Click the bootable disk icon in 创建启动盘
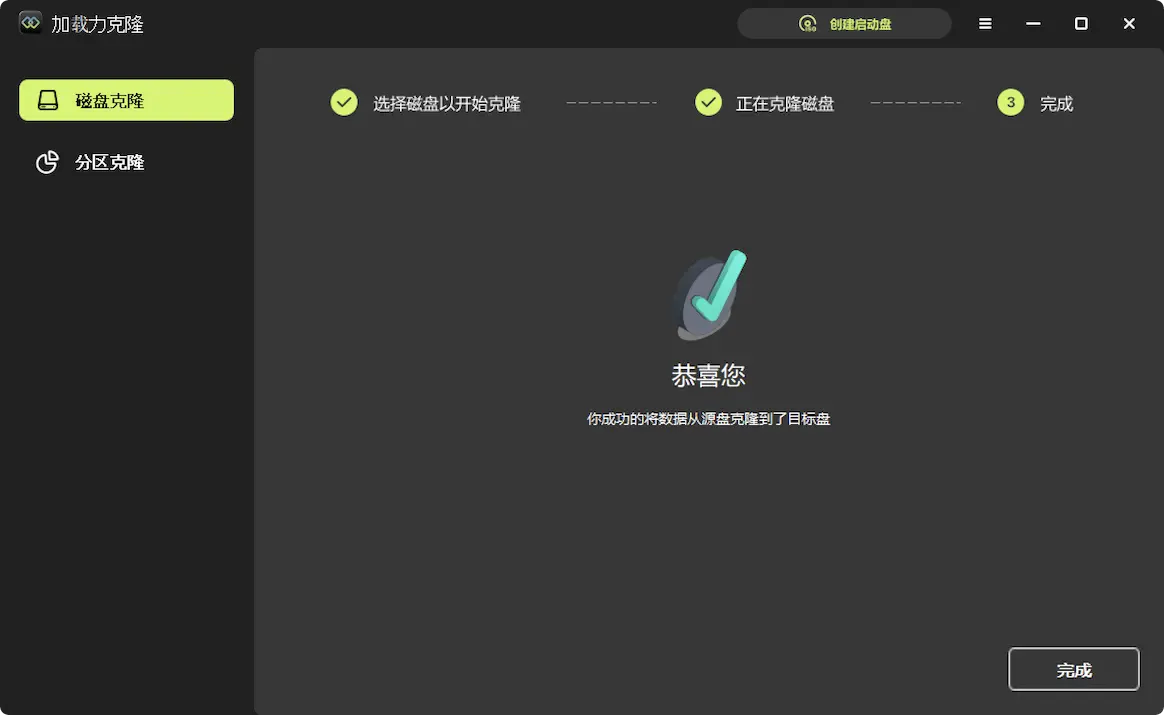1164x715 pixels. click(808, 23)
